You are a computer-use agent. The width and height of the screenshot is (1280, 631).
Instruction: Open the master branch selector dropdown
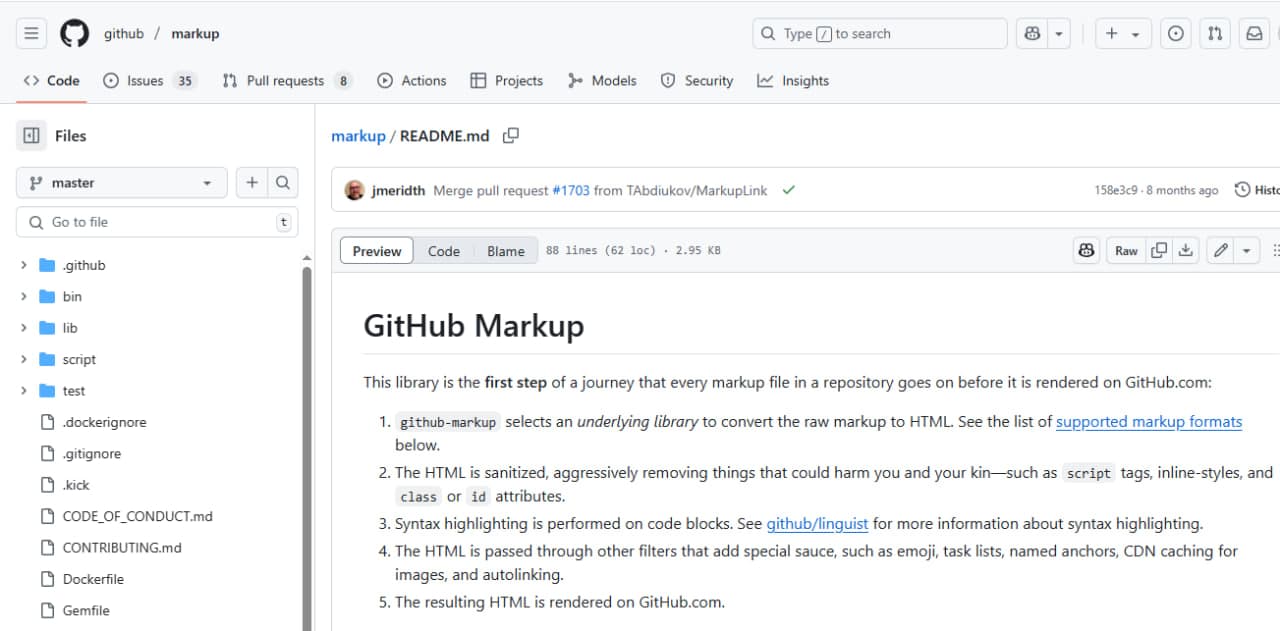coord(122,183)
